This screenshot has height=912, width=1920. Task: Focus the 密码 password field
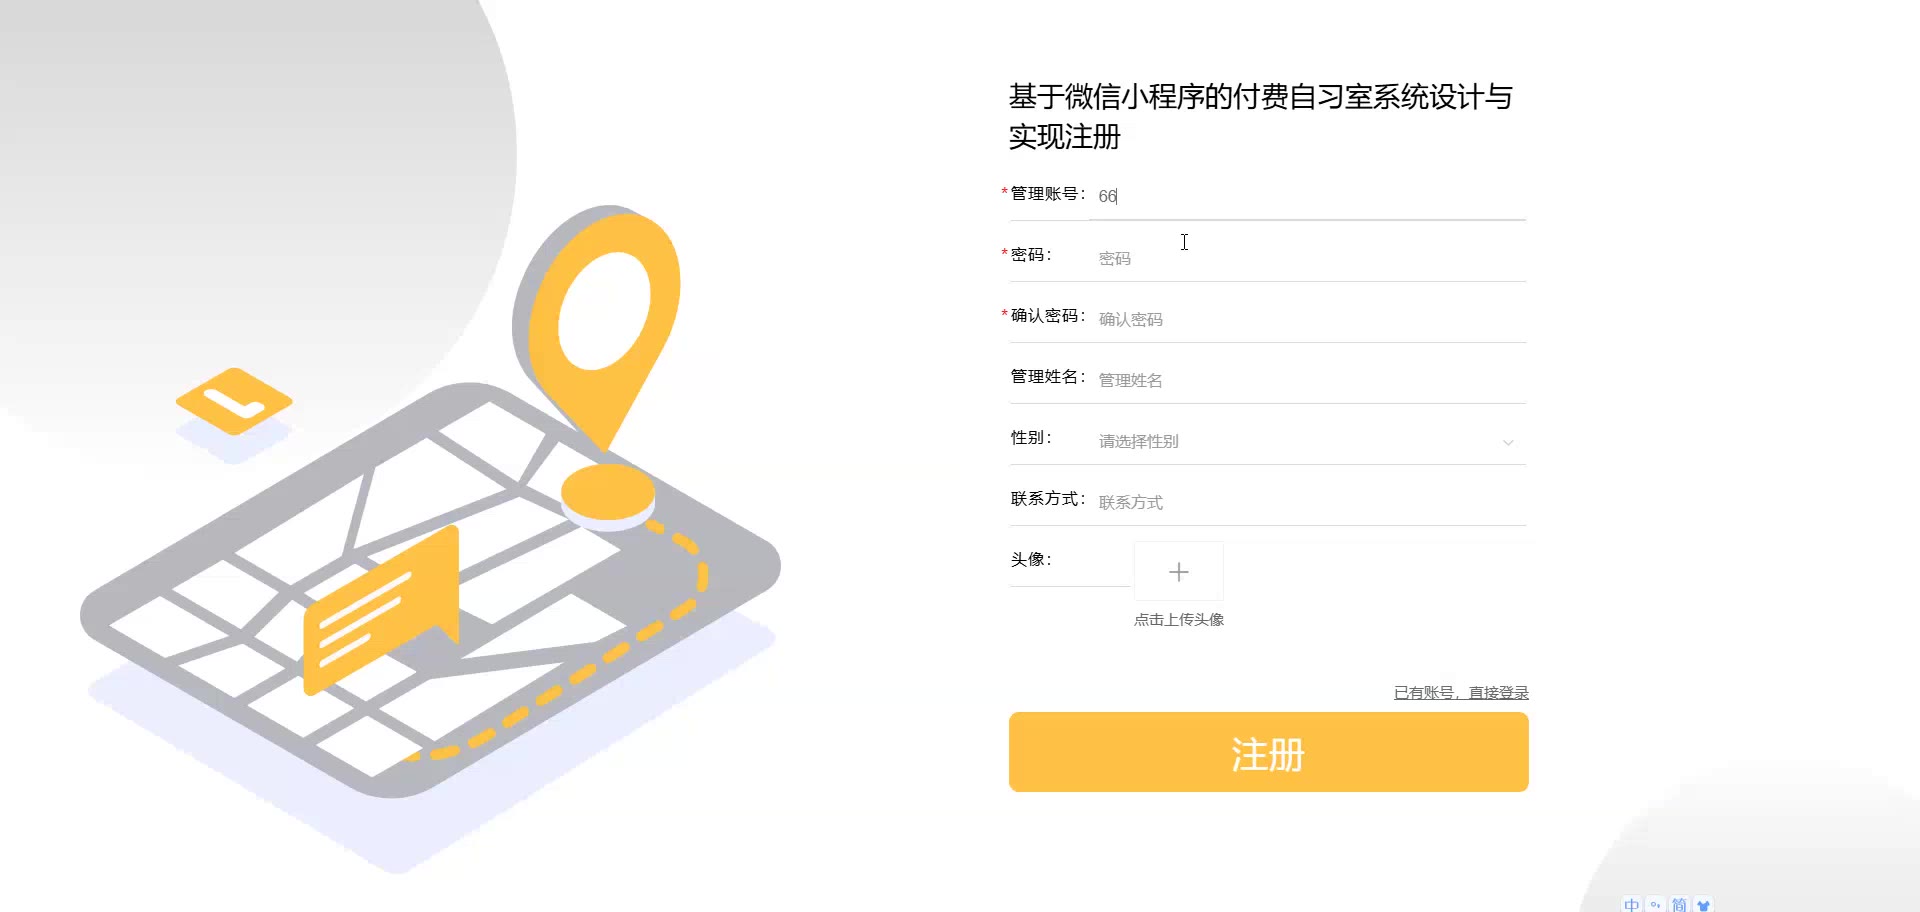tap(1308, 258)
